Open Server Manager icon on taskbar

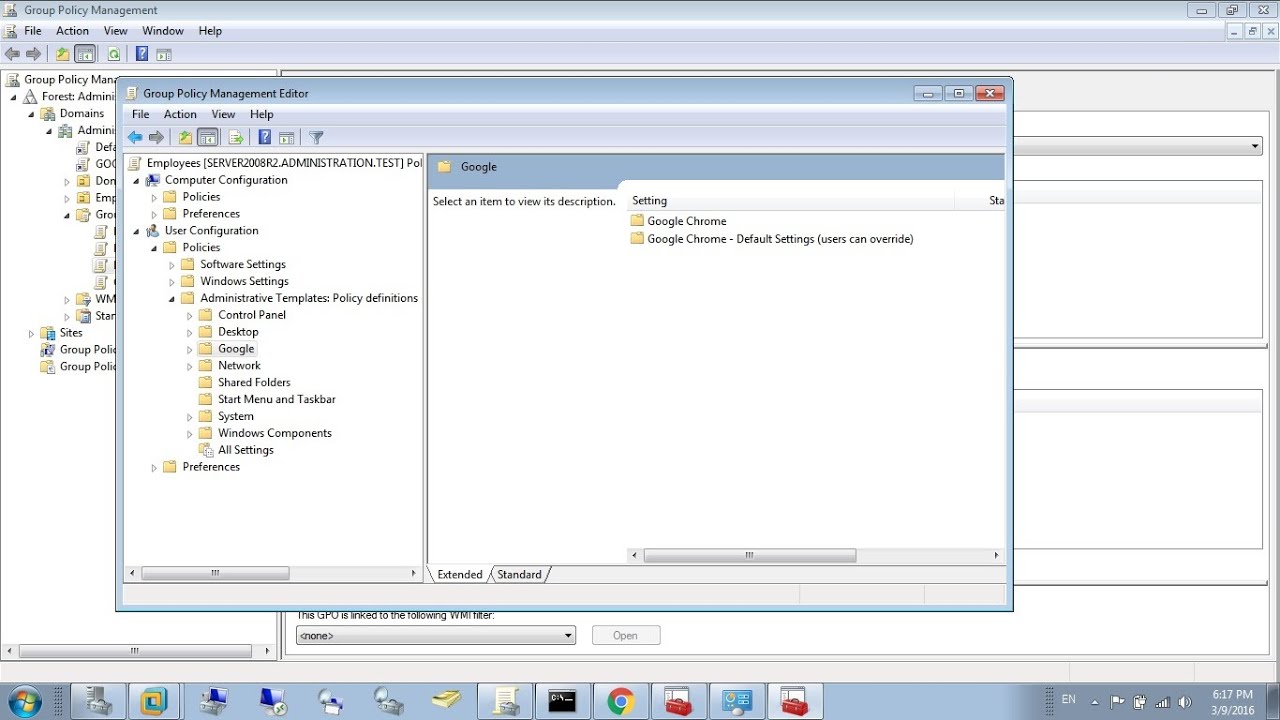98,701
